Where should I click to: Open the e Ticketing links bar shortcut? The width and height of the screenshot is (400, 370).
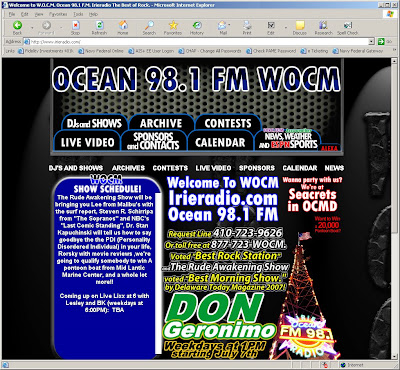click(315, 51)
